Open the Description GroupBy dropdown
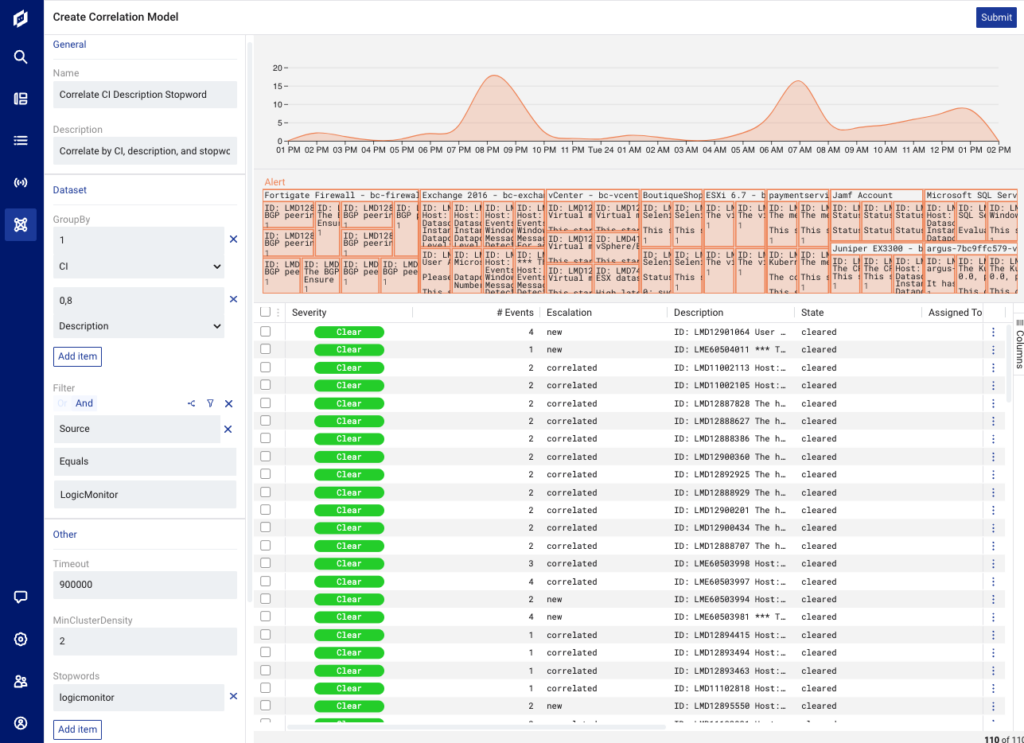 click(x=138, y=326)
